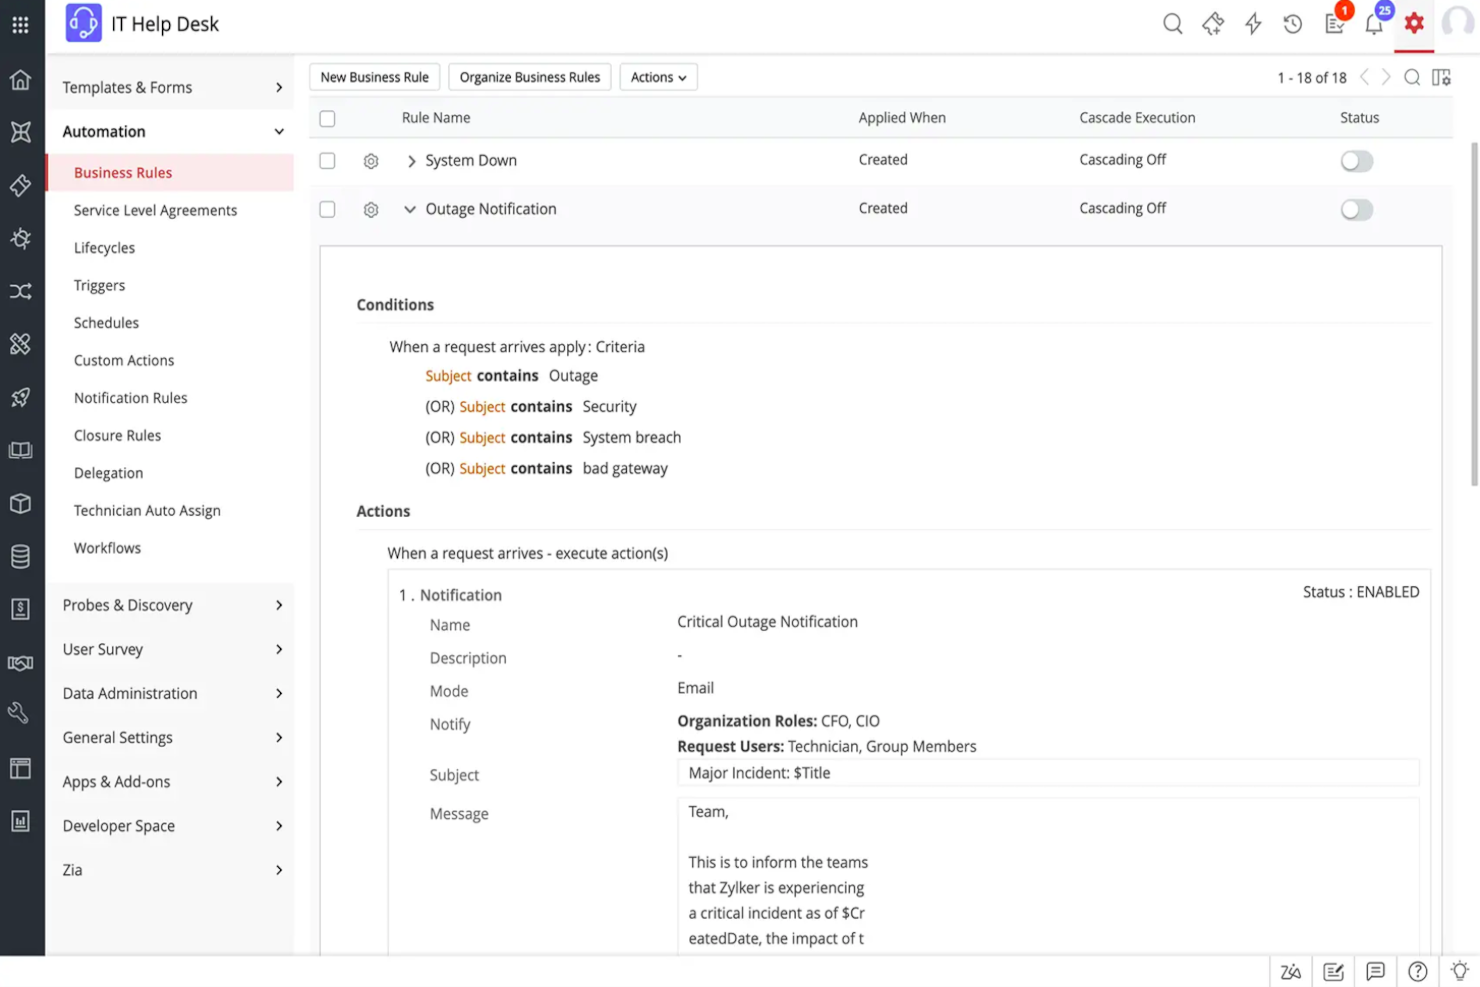Screen dimensions: 1480x987
Task: Open the notifications bell with 25 alerts
Action: coord(1374,24)
